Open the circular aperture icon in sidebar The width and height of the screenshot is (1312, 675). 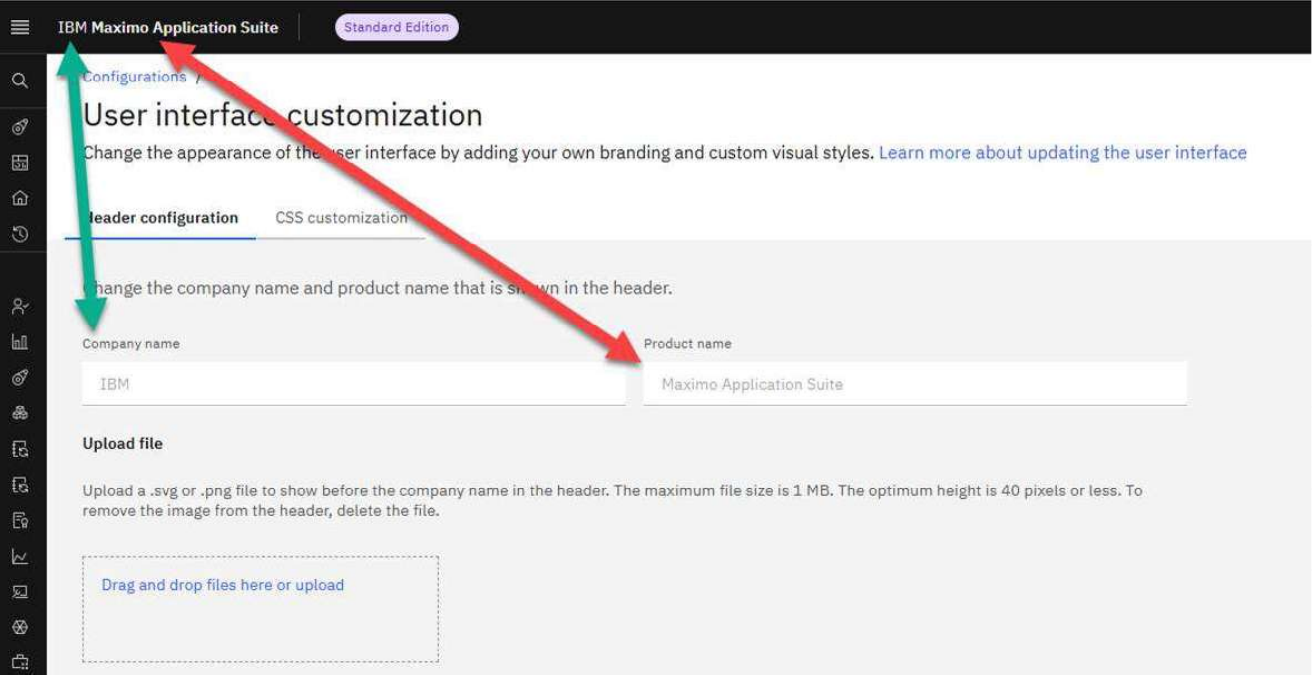pos(19,628)
